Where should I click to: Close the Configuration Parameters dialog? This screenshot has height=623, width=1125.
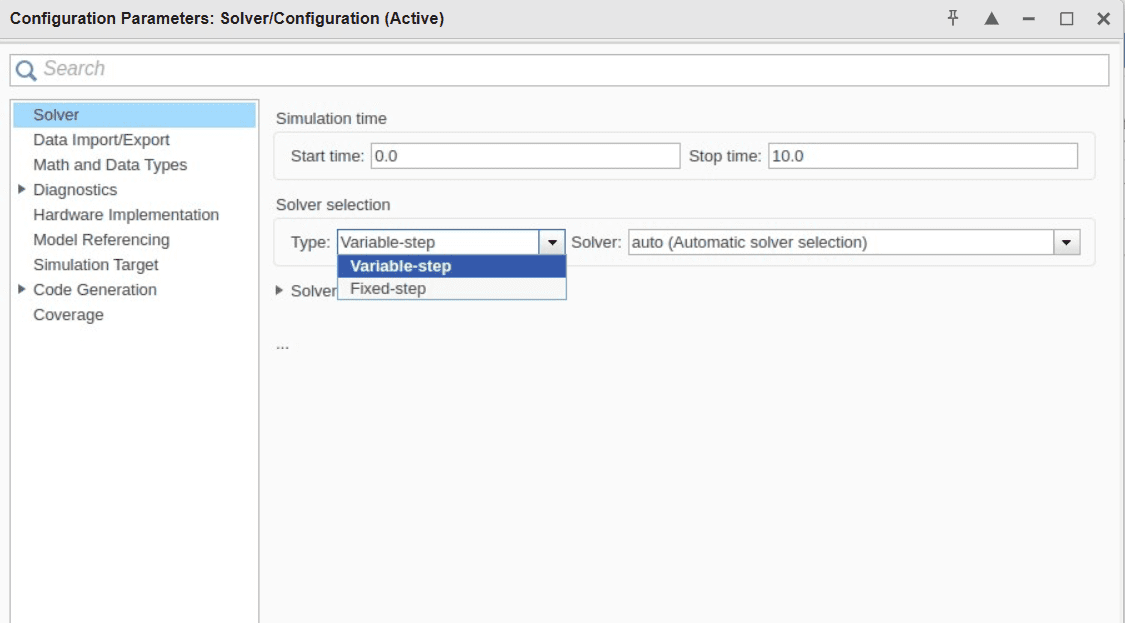(x=1103, y=19)
